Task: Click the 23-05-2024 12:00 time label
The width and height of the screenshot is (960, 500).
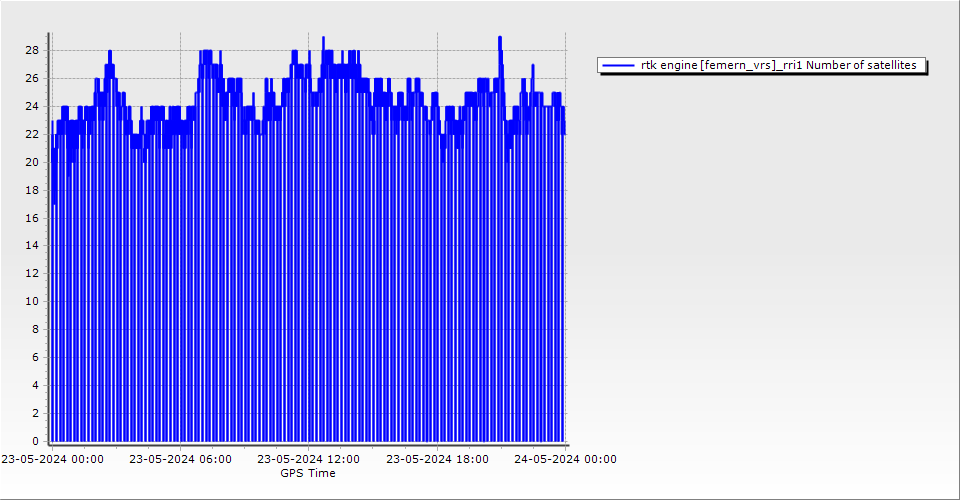Action: (x=309, y=460)
